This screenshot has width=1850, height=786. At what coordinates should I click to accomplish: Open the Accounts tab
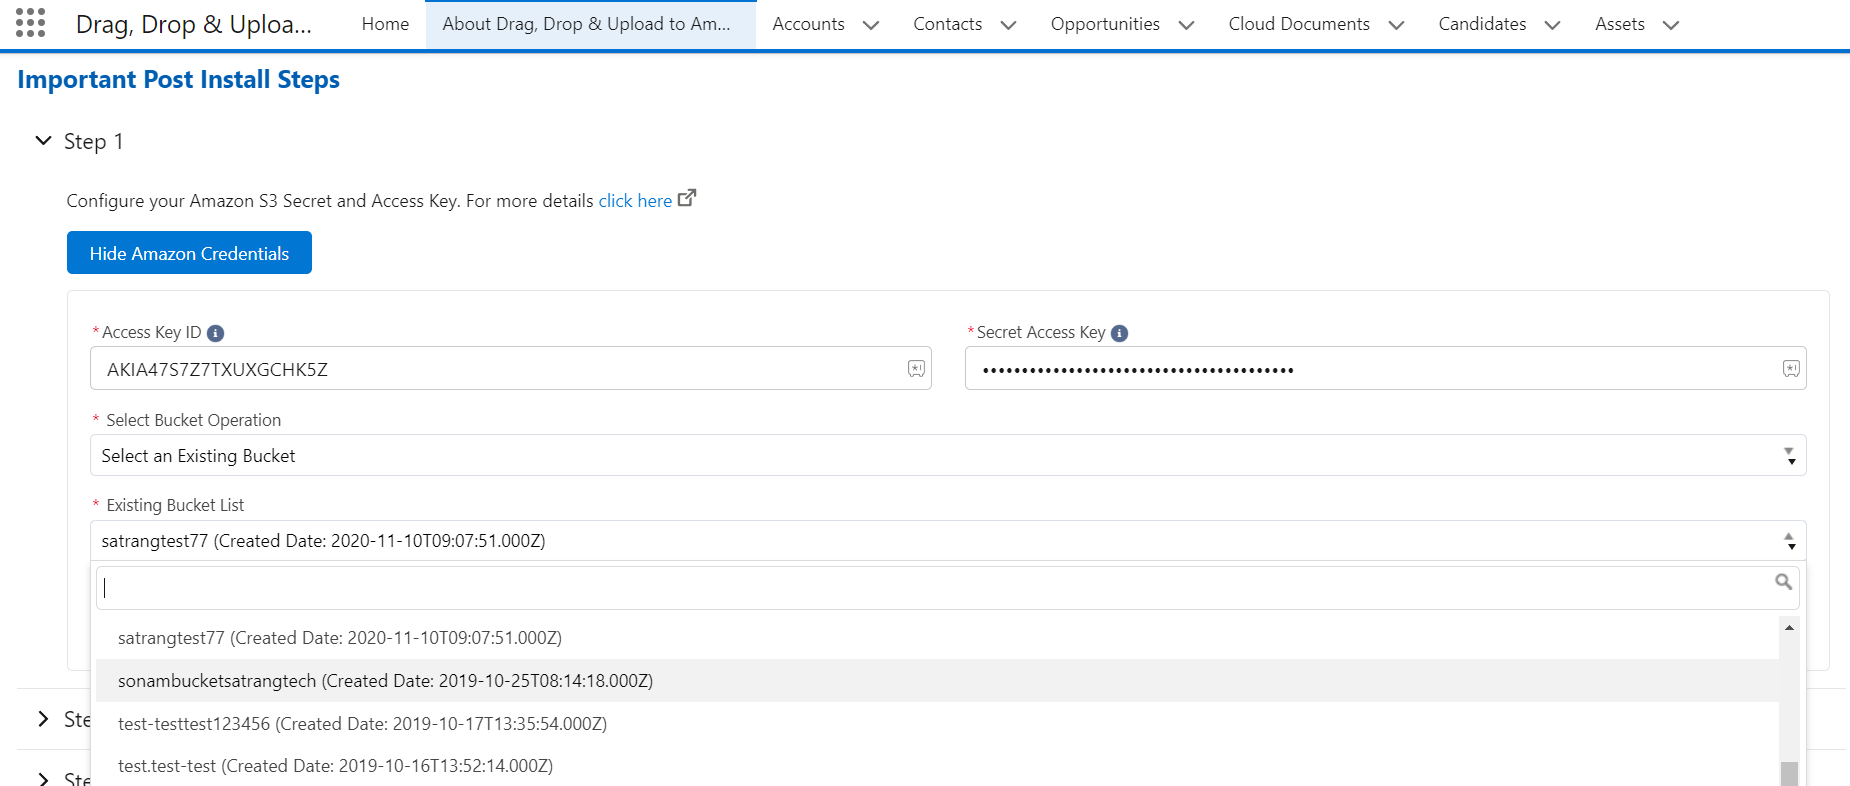[808, 24]
